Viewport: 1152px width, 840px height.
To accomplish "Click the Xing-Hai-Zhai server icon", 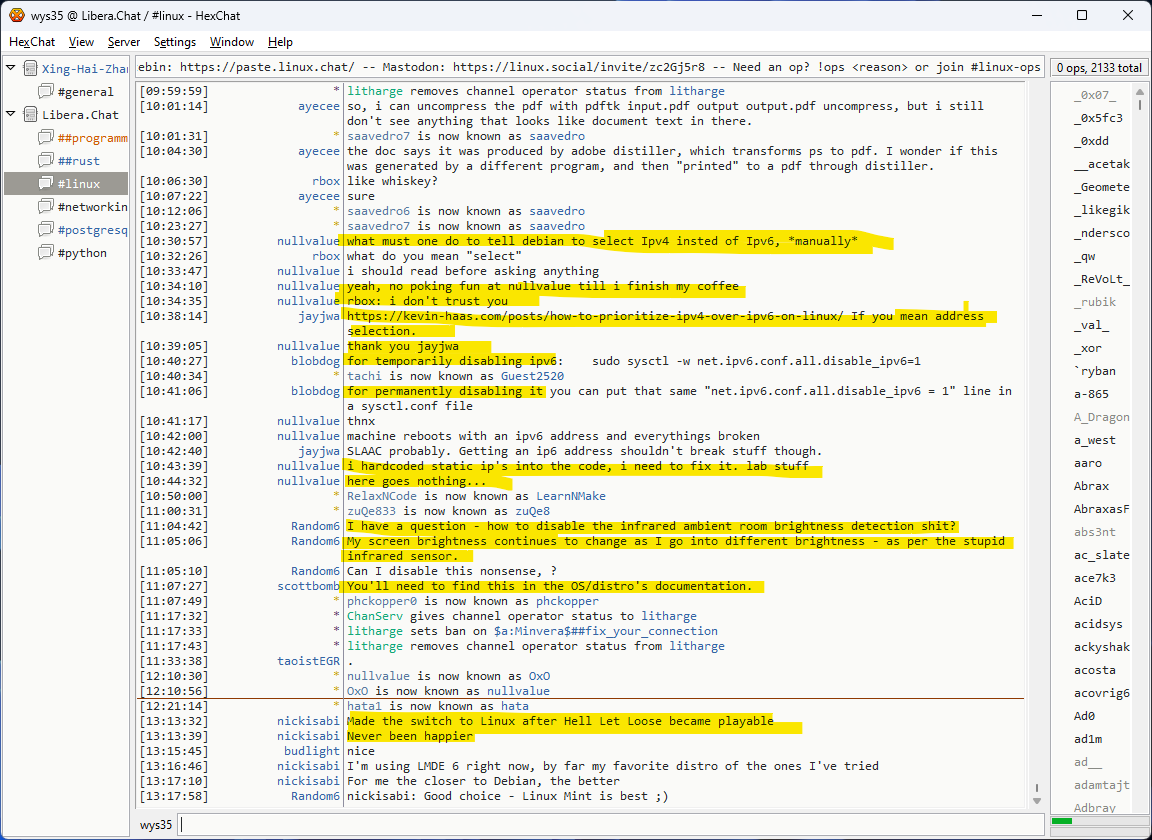I will (x=29, y=69).
